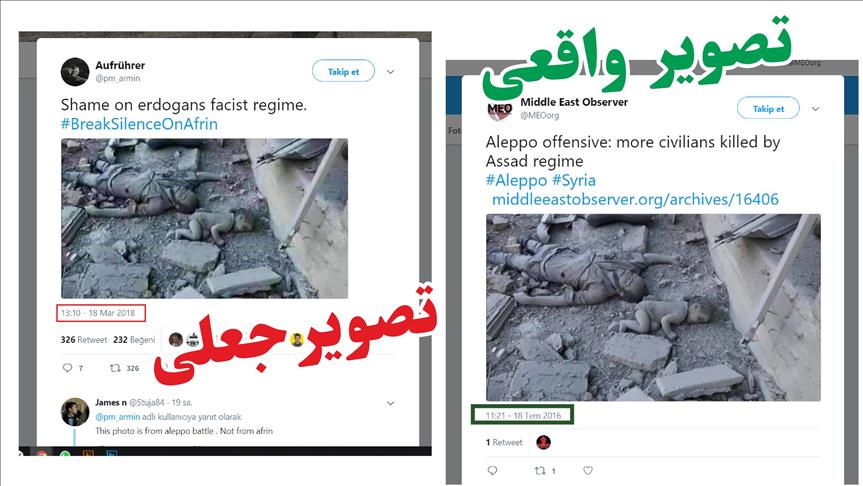
Task: Expand the chevron menu beside Aufrührer's Takip et
Action: point(390,72)
